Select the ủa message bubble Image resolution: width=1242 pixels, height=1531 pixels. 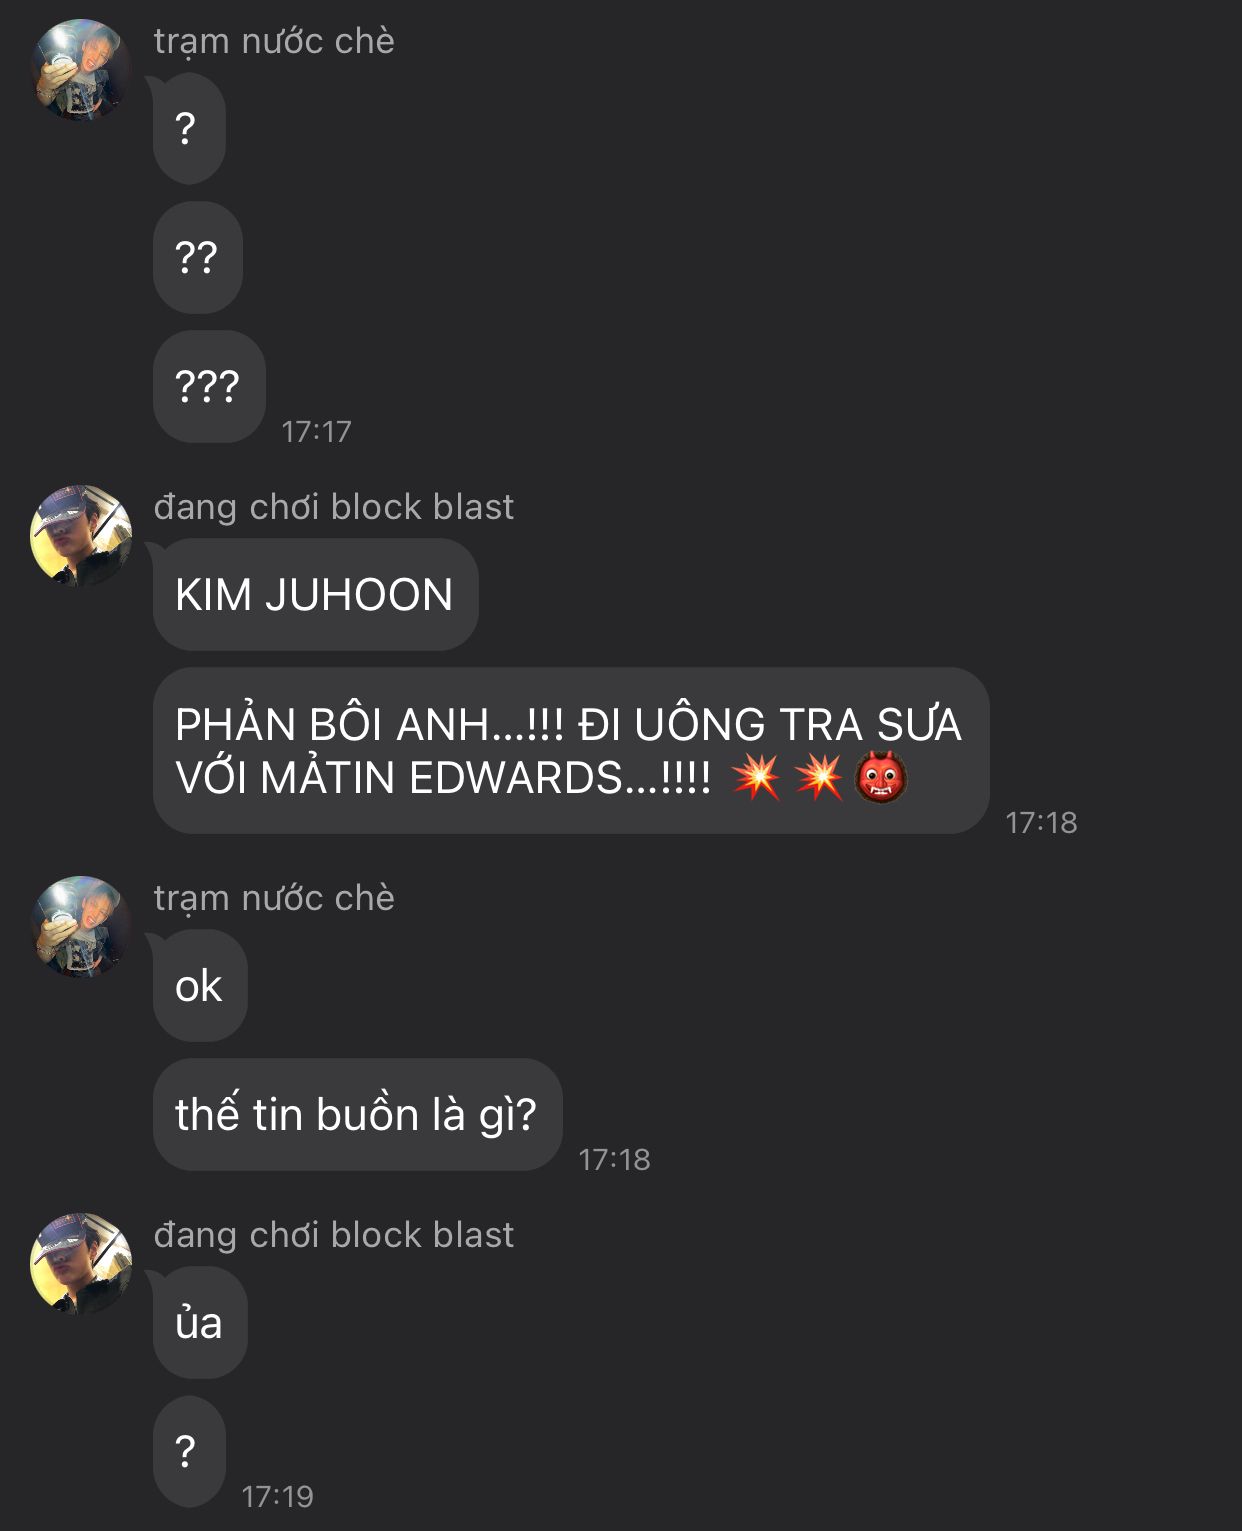click(x=200, y=1323)
